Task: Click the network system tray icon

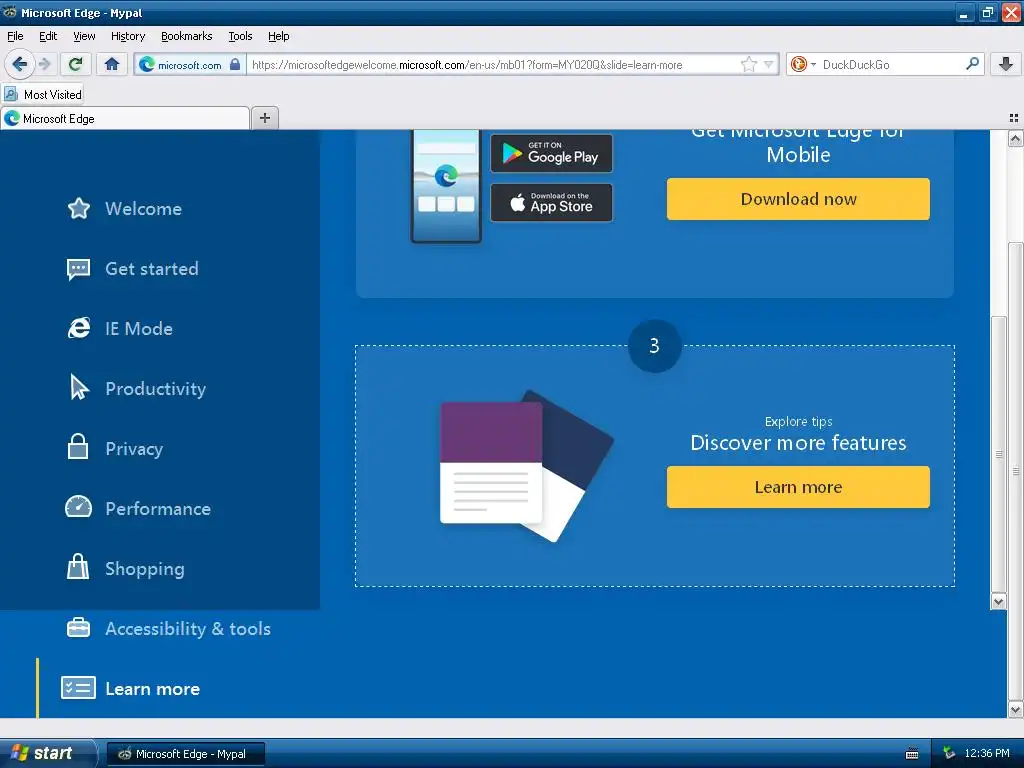Action: point(949,753)
